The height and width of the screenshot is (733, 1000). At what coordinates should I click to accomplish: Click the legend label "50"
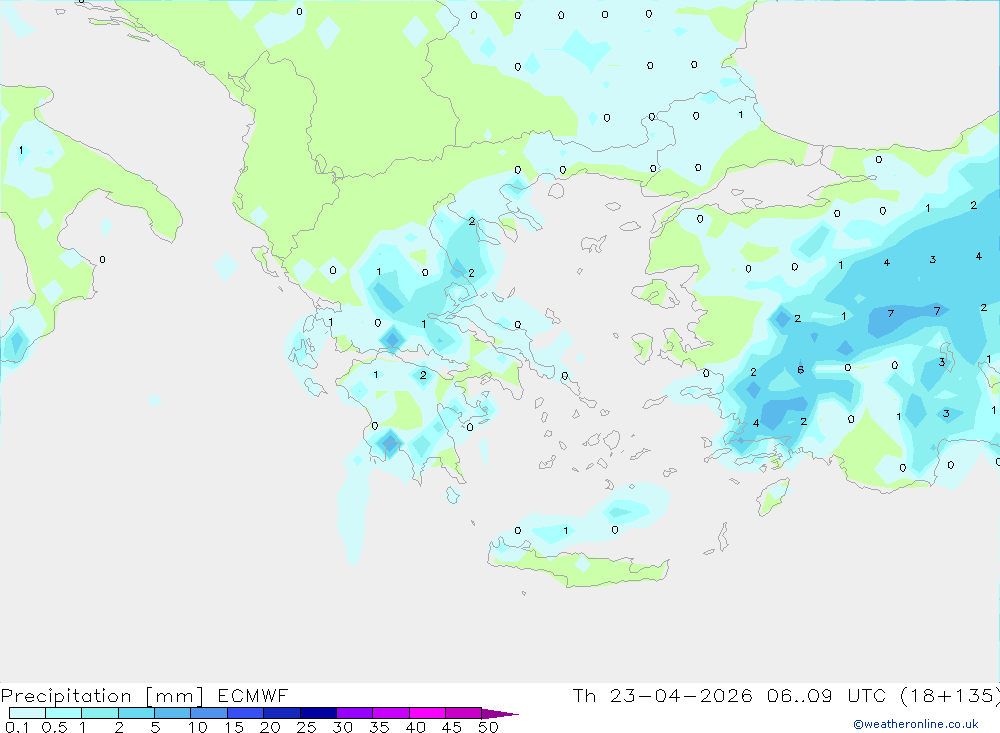(488, 727)
